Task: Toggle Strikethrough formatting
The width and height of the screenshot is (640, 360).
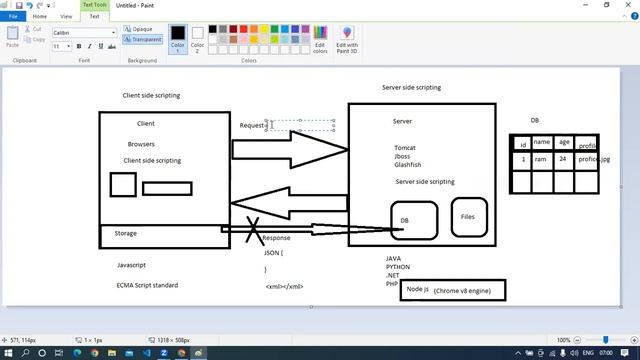Action: pyautogui.click(x=112, y=47)
